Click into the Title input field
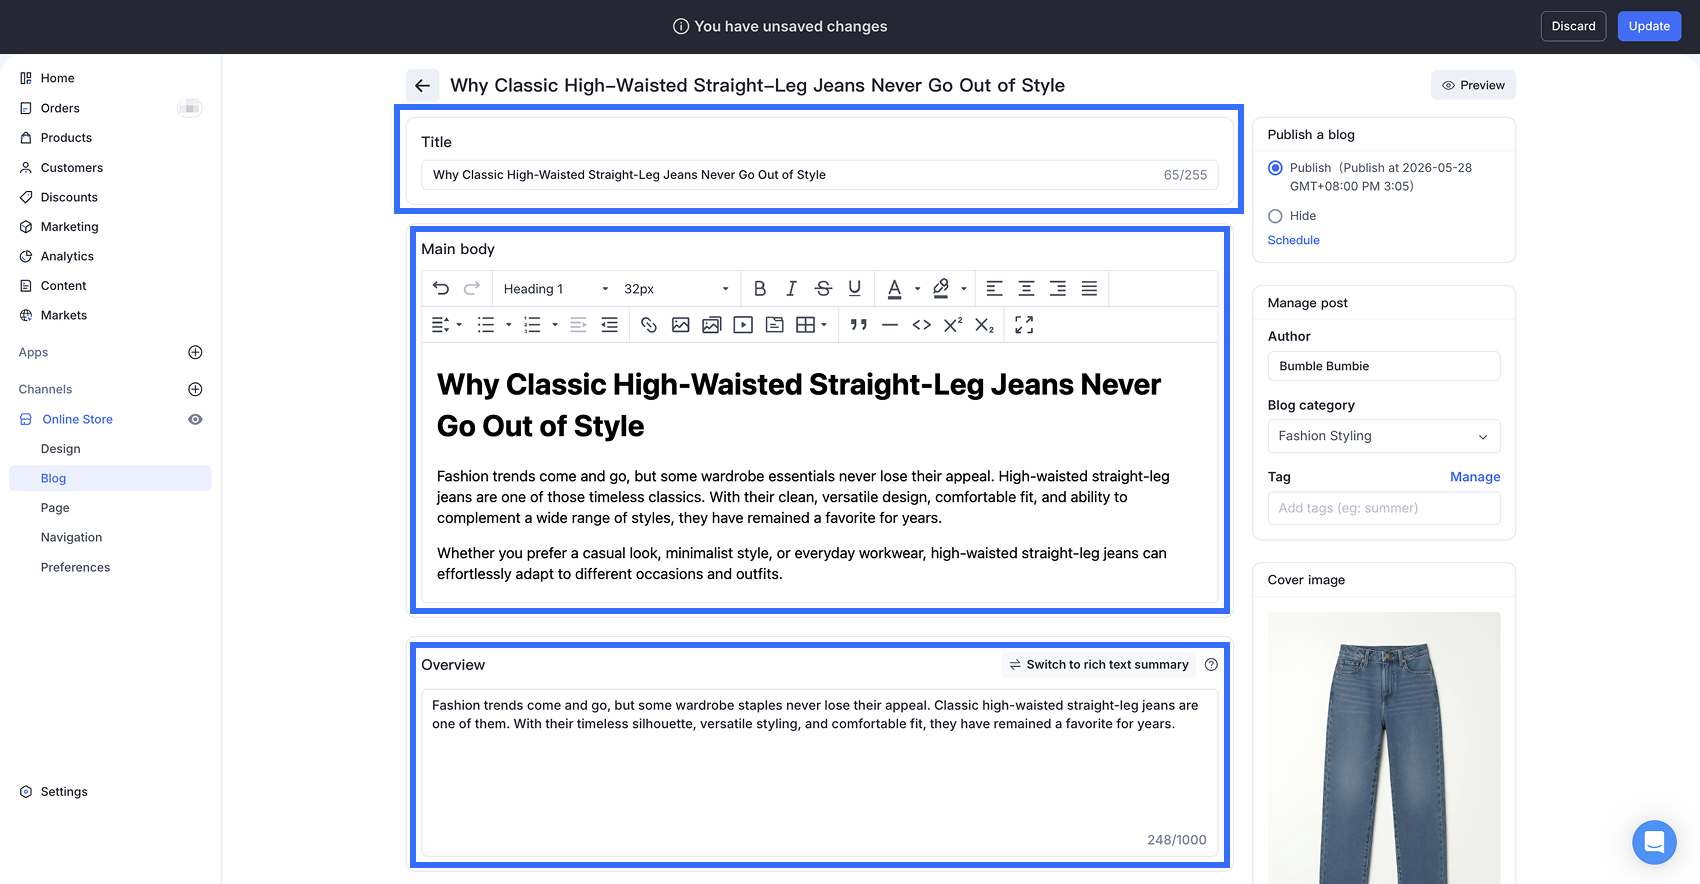Image resolution: width=1700 pixels, height=884 pixels. (820, 175)
